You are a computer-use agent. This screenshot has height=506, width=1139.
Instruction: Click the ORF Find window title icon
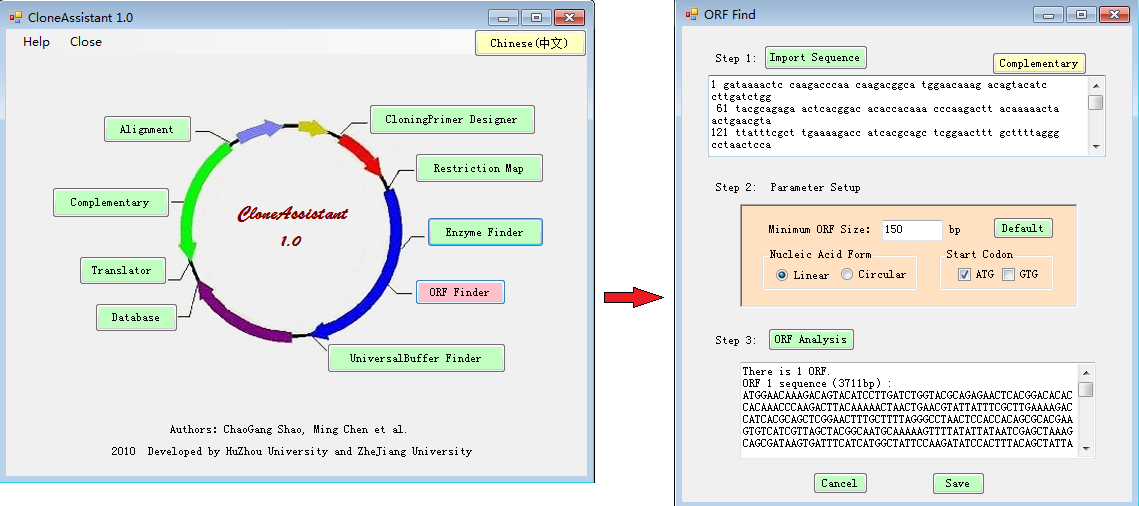click(691, 15)
